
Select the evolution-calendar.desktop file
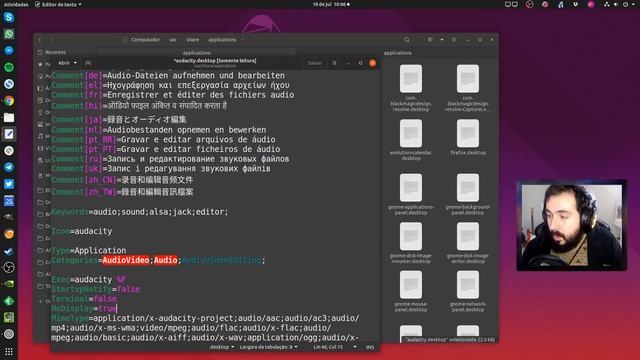pos(411,140)
